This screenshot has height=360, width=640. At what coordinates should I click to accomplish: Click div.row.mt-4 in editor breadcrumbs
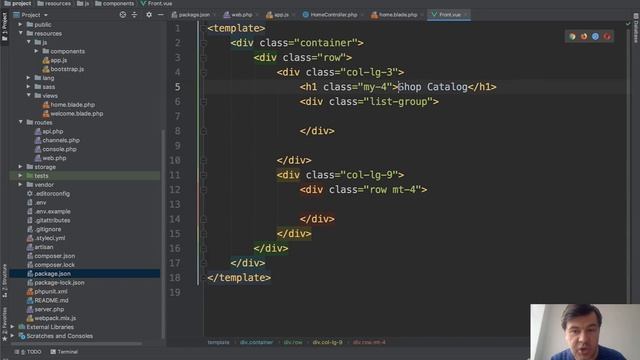point(369,342)
